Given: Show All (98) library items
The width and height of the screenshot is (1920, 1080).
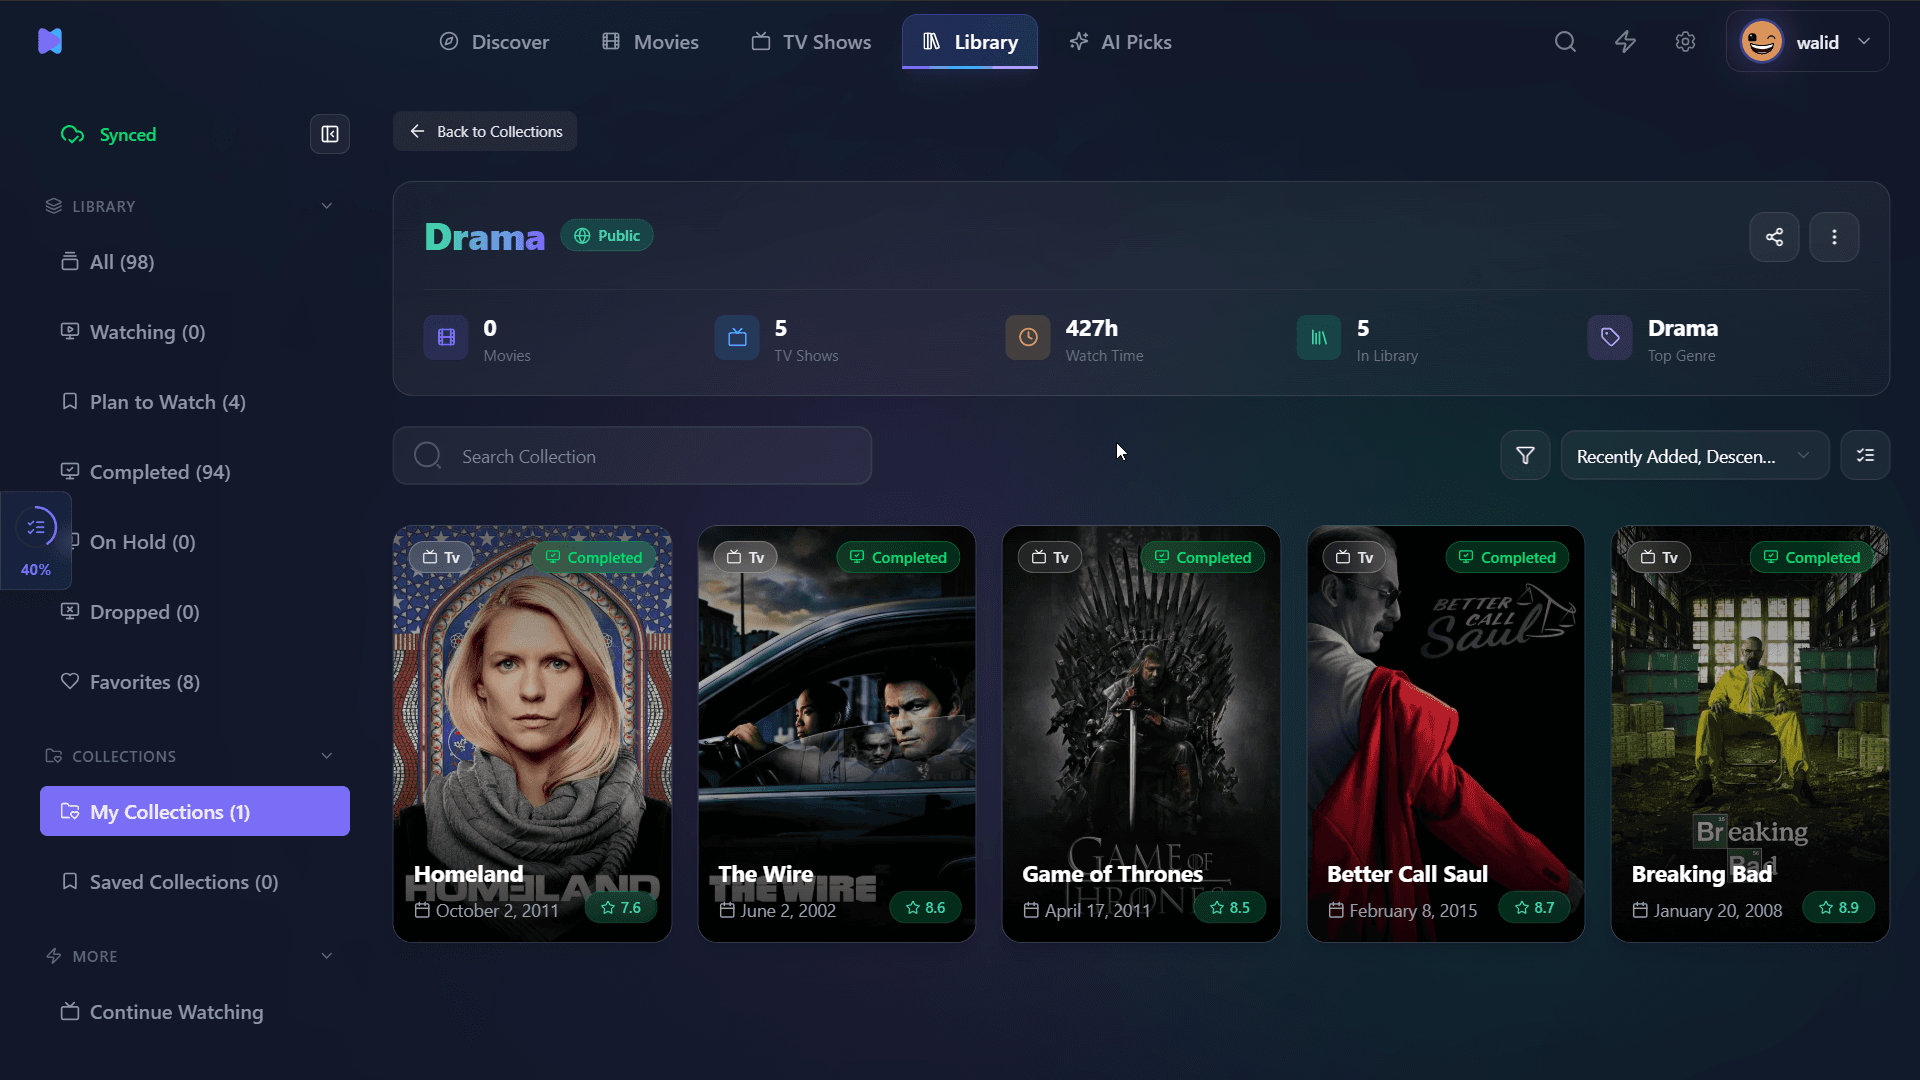Looking at the screenshot, I should 195,262.
